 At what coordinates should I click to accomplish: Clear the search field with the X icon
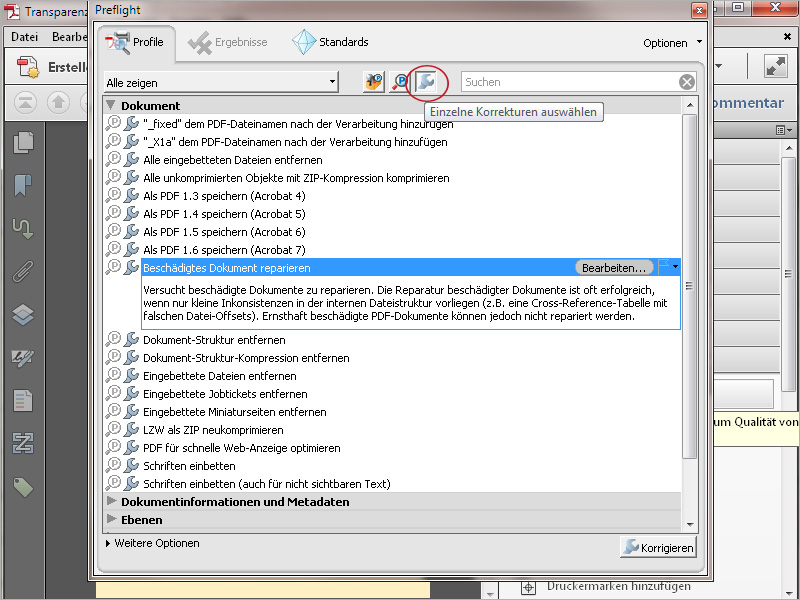pyautogui.click(x=688, y=83)
